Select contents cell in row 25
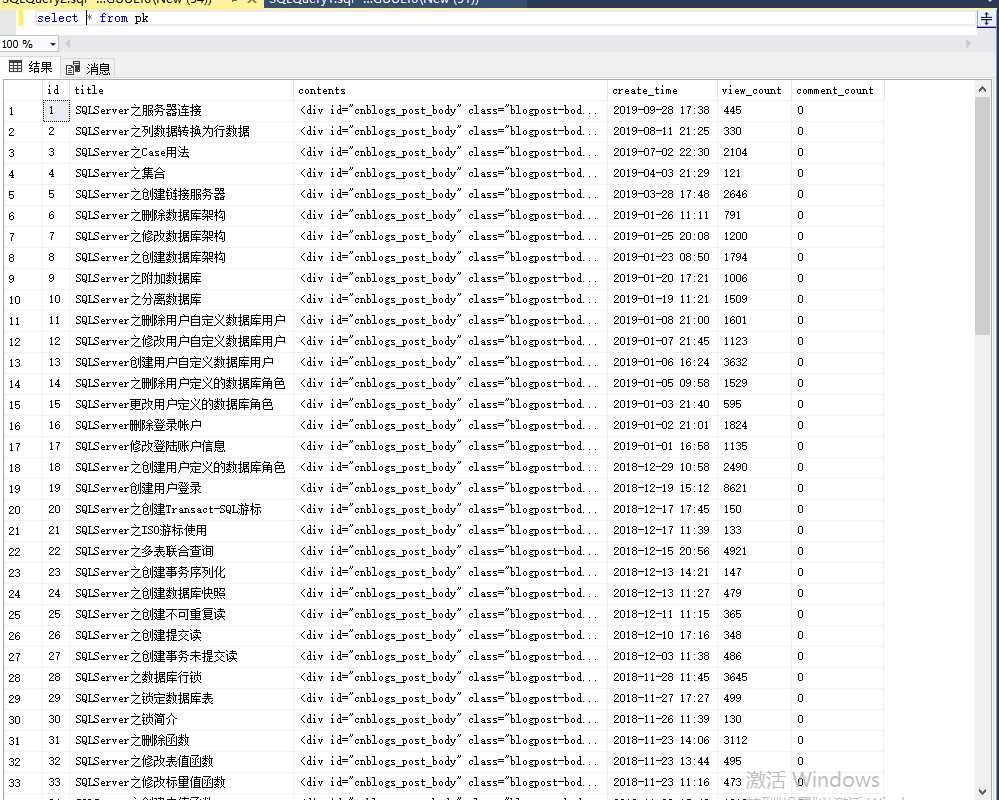This screenshot has width=999, height=800. click(x=450, y=615)
